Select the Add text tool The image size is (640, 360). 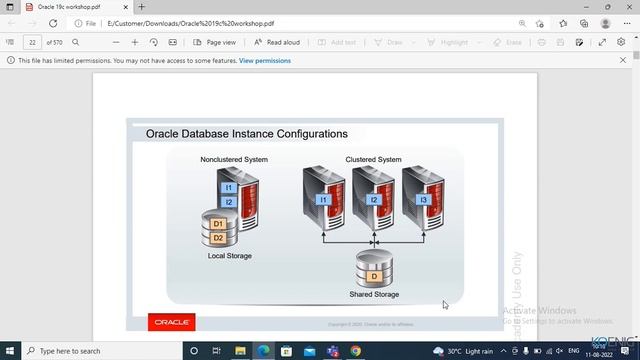[337, 42]
